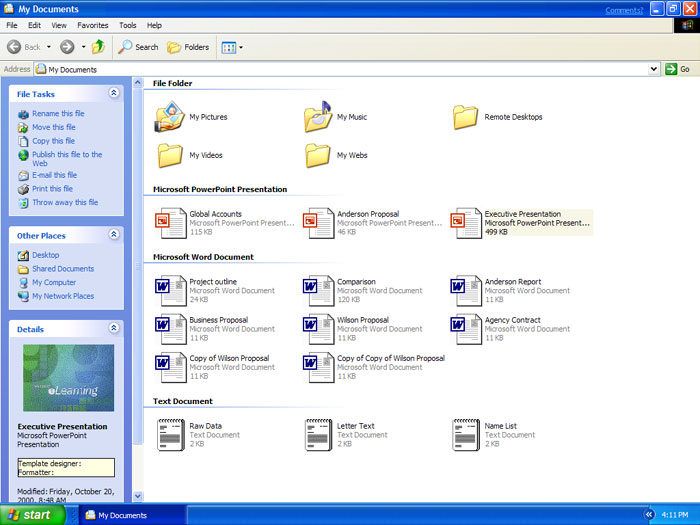
Task: Collapse the Details panel
Action: click(114, 328)
